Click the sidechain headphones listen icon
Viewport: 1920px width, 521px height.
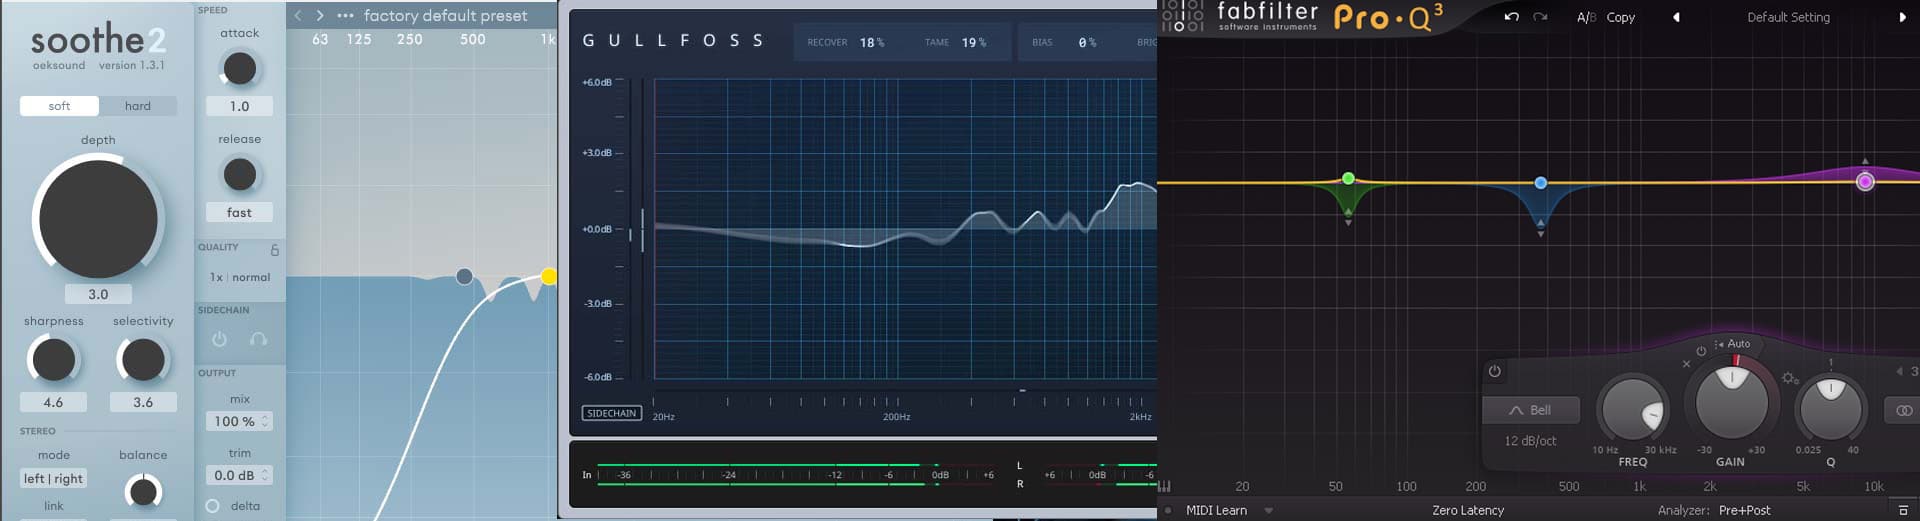(x=258, y=340)
